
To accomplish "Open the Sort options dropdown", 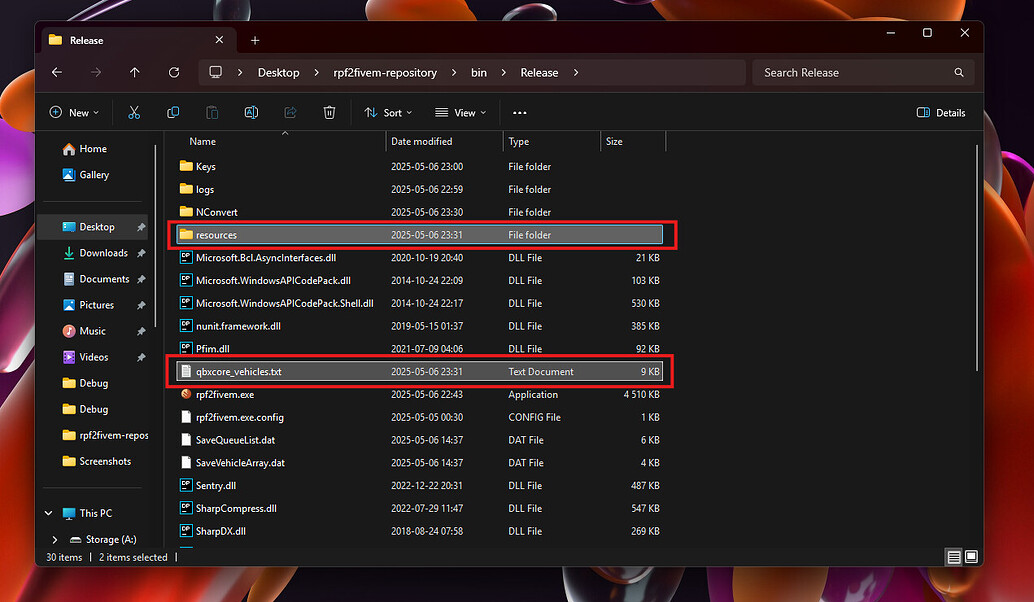I will [x=388, y=112].
